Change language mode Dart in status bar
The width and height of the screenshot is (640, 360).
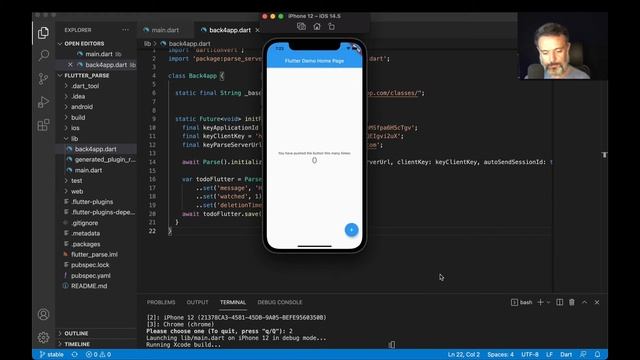coord(566,355)
